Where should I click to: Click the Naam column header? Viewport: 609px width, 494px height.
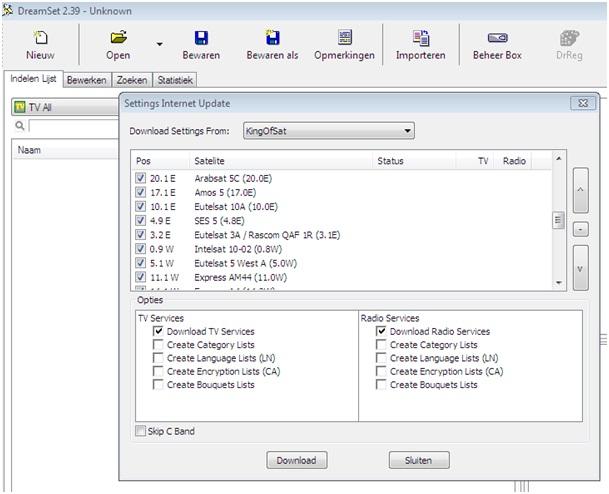click(66, 150)
